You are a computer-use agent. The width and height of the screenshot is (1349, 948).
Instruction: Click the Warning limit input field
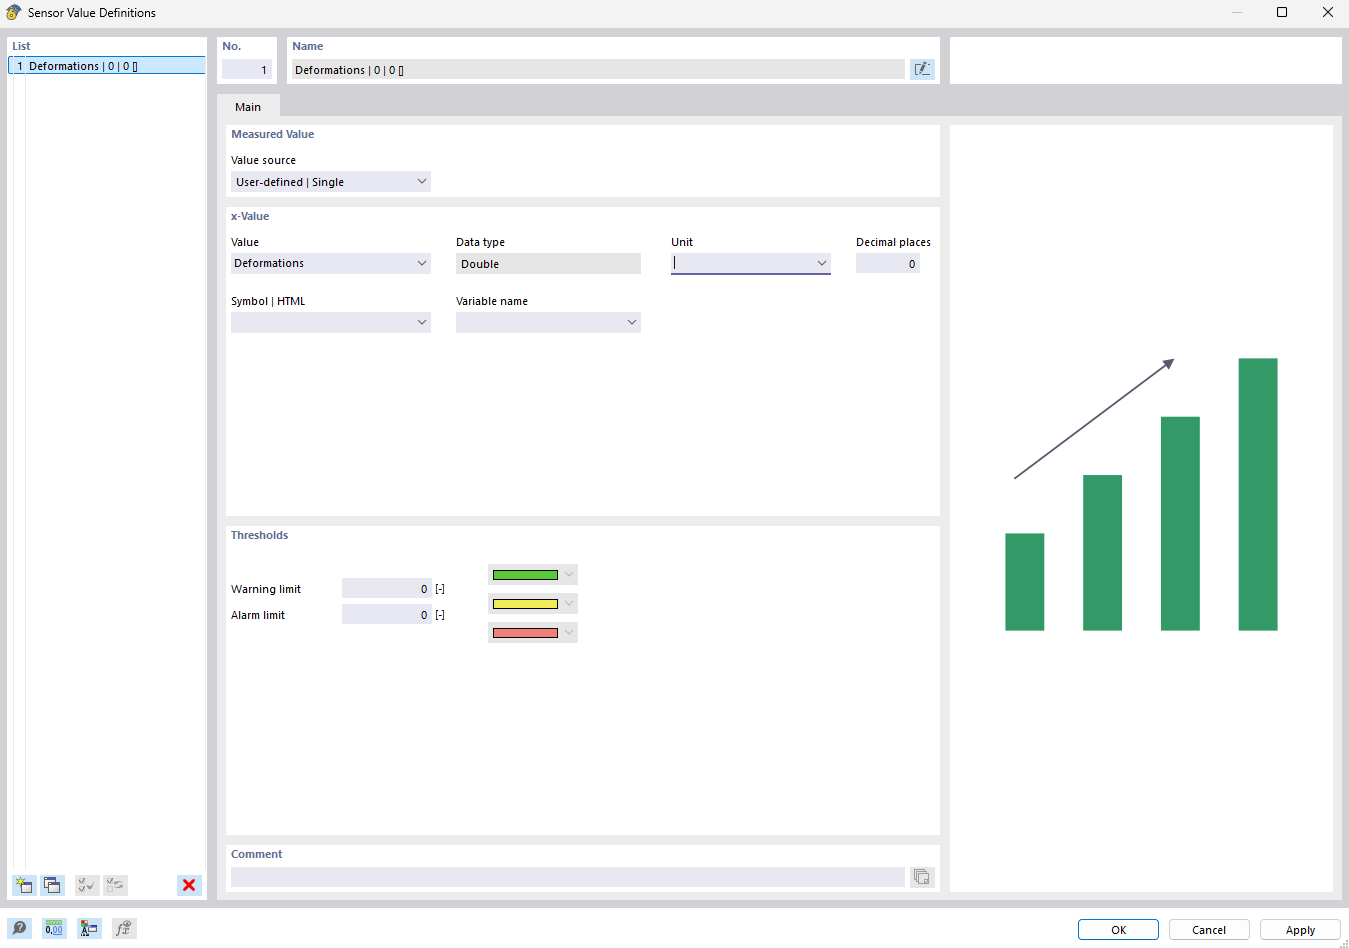coord(387,589)
